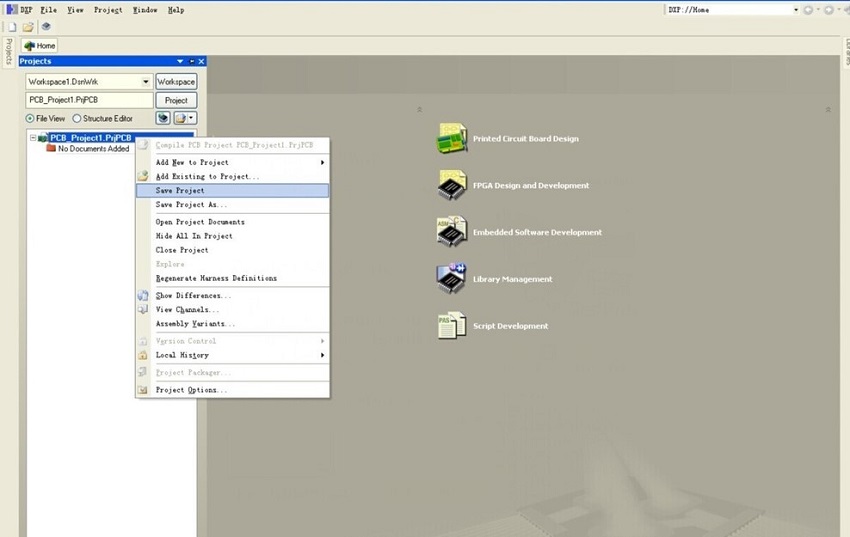The width and height of the screenshot is (850, 537).
Task: Click the new document toolbar icon
Action: point(12,27)
